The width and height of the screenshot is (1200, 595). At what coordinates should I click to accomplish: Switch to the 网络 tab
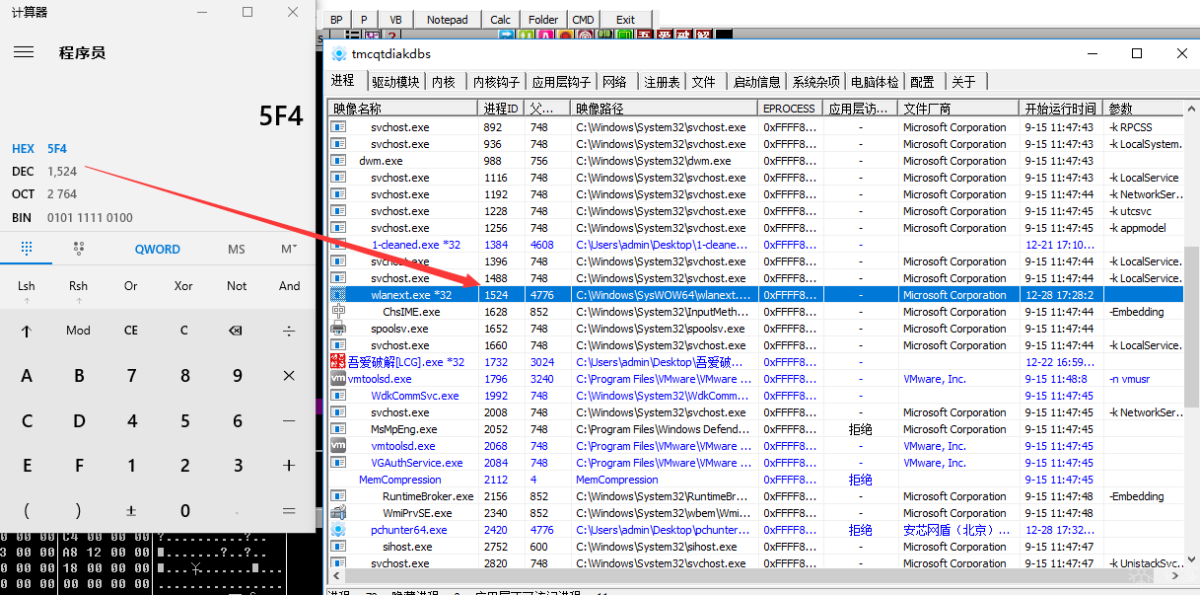click(615, 82)
